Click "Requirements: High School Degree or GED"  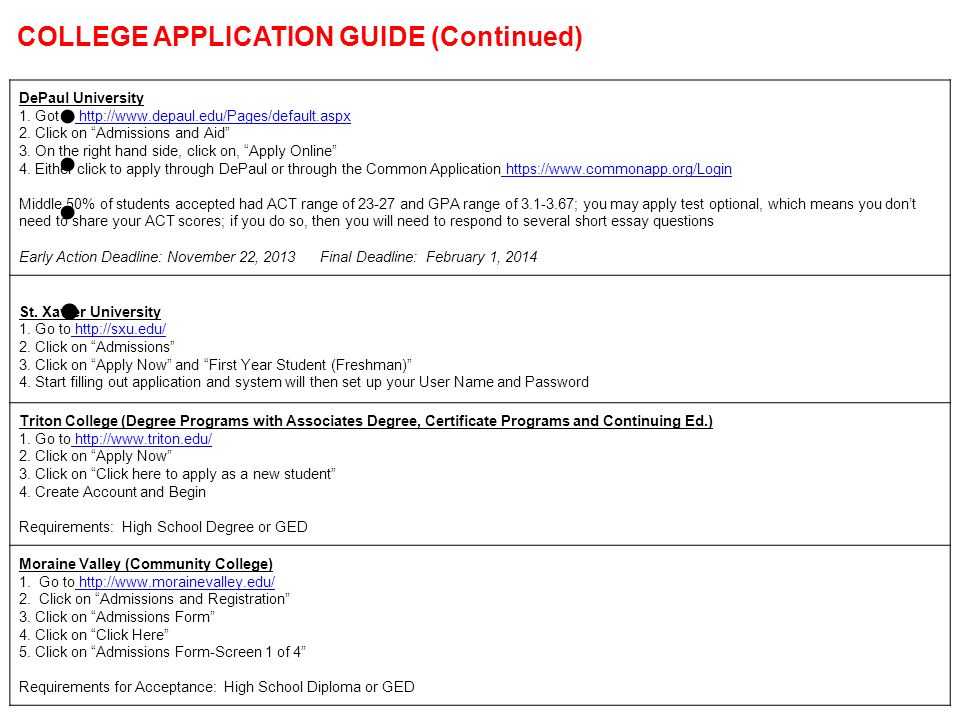(163, 527)
